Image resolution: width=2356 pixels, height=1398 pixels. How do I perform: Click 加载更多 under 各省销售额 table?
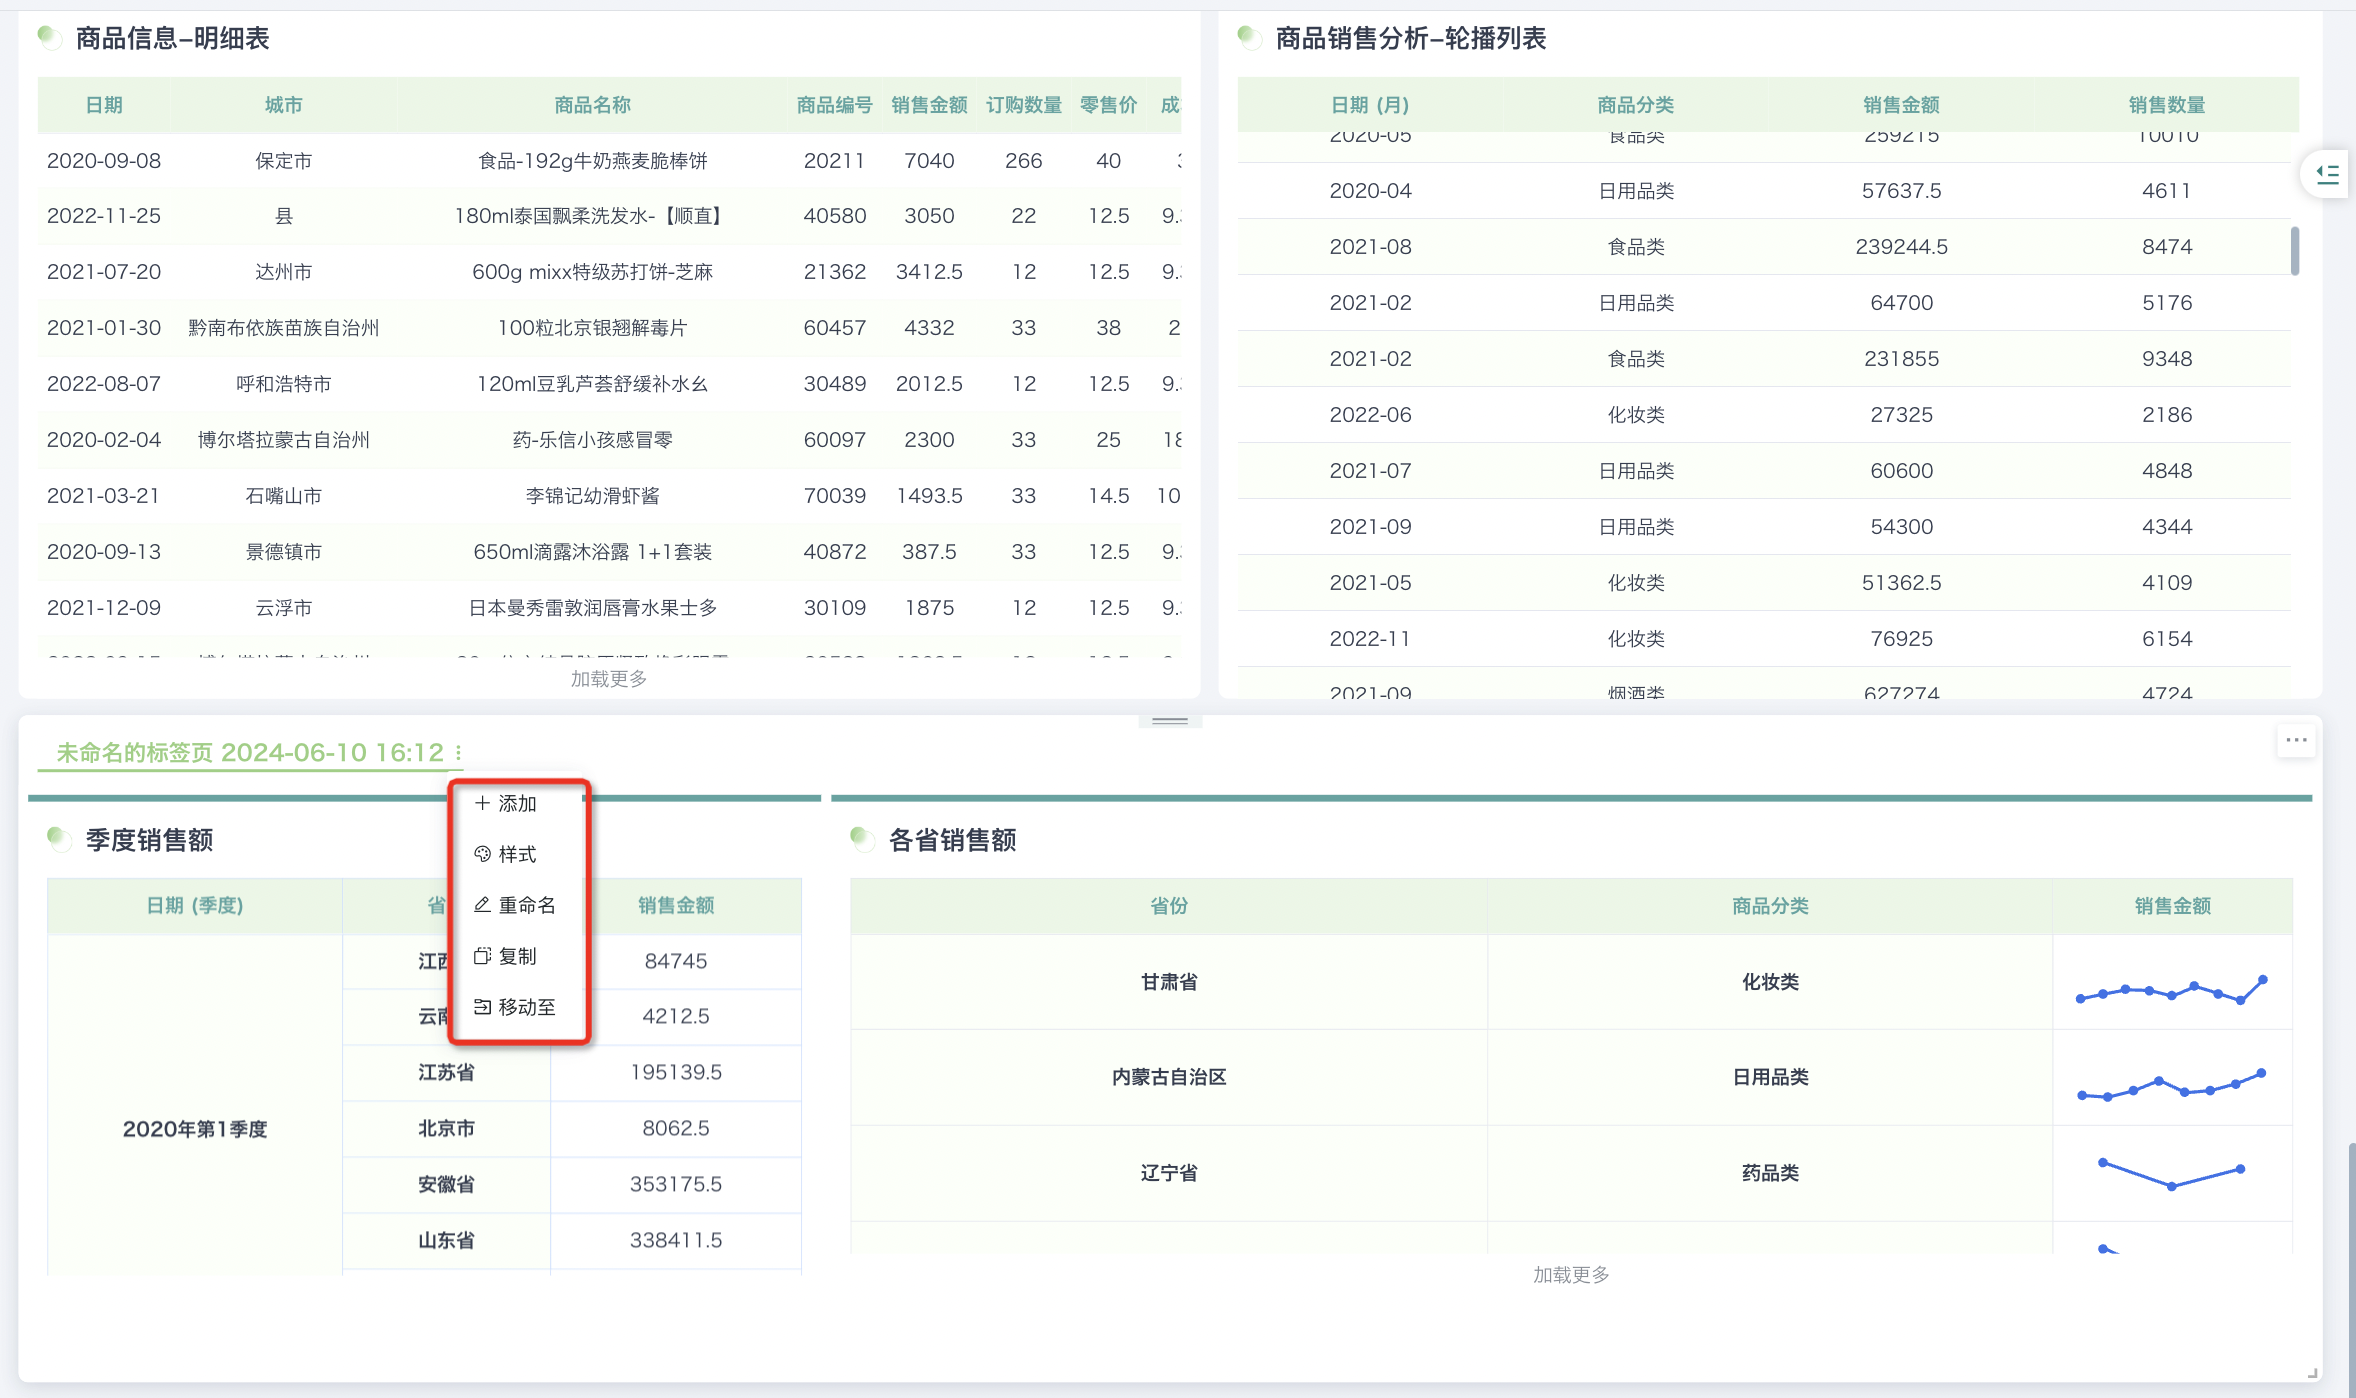point(1571,1275)
